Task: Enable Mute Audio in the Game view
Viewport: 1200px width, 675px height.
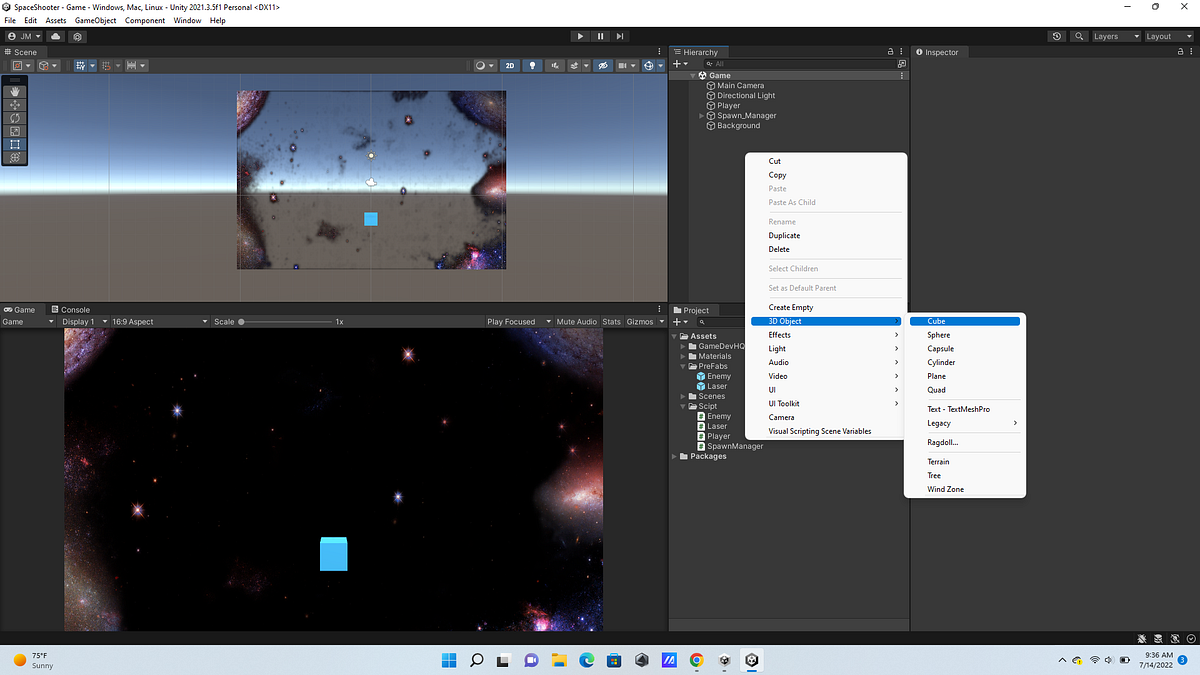Action: (576, 321)
